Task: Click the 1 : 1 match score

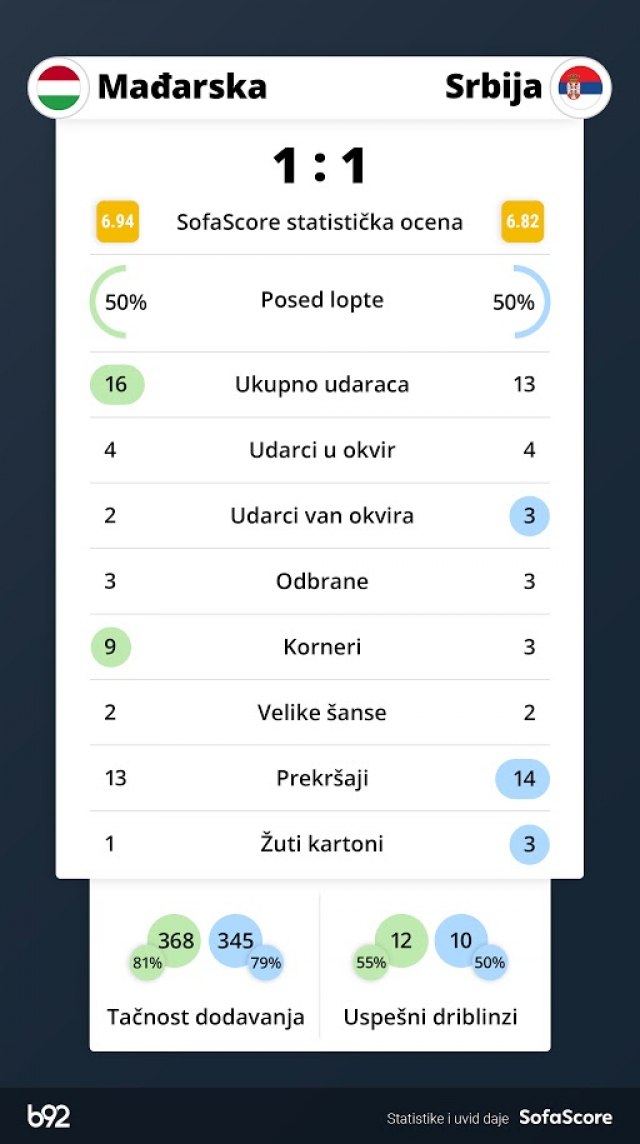Action: (320, 166)
